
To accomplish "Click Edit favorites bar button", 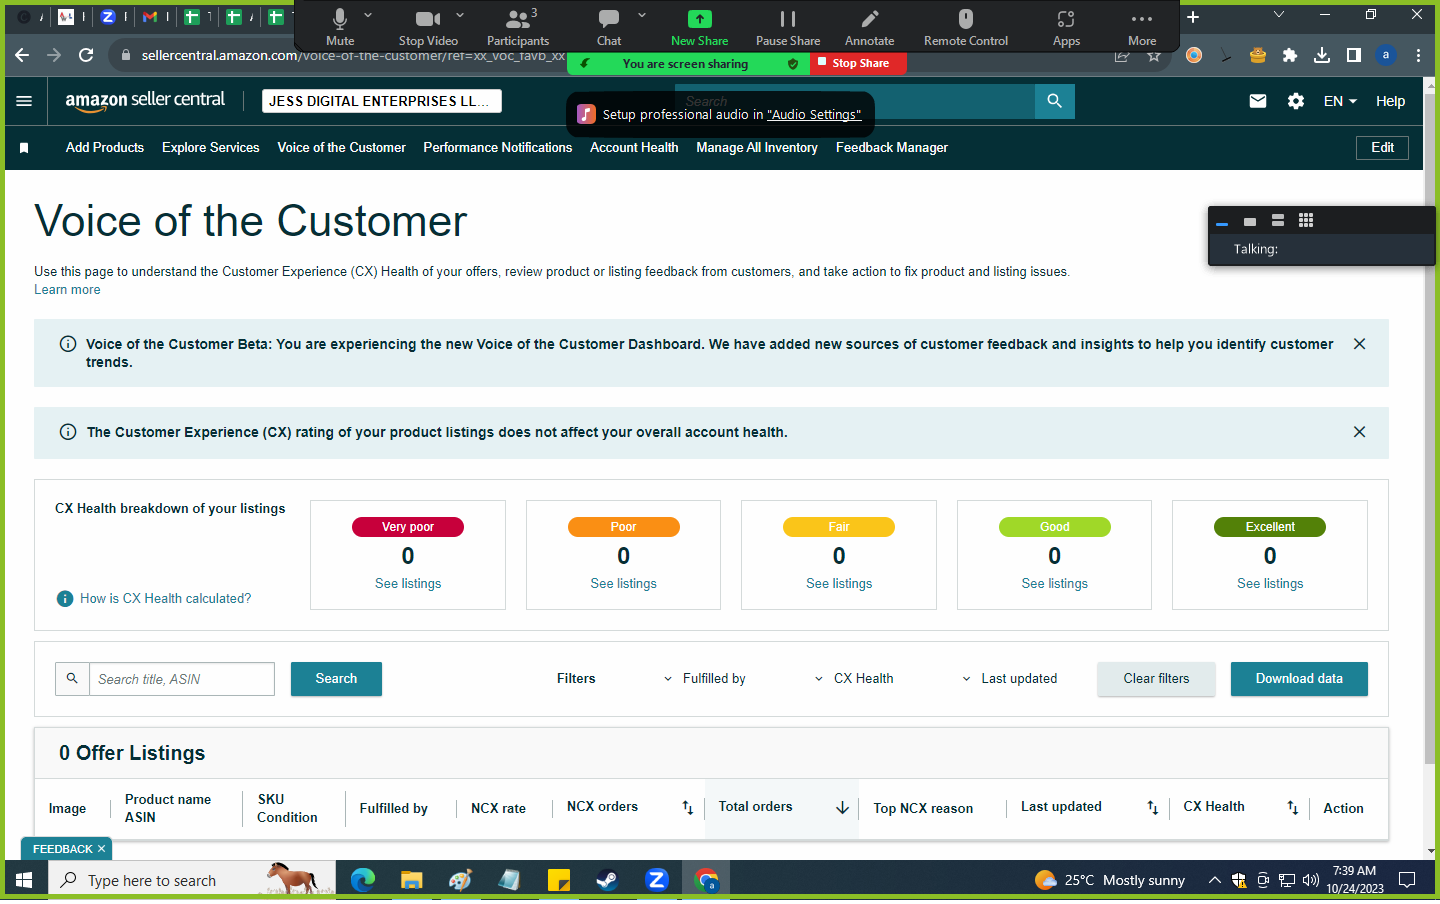I will (x=1383, y=148).
